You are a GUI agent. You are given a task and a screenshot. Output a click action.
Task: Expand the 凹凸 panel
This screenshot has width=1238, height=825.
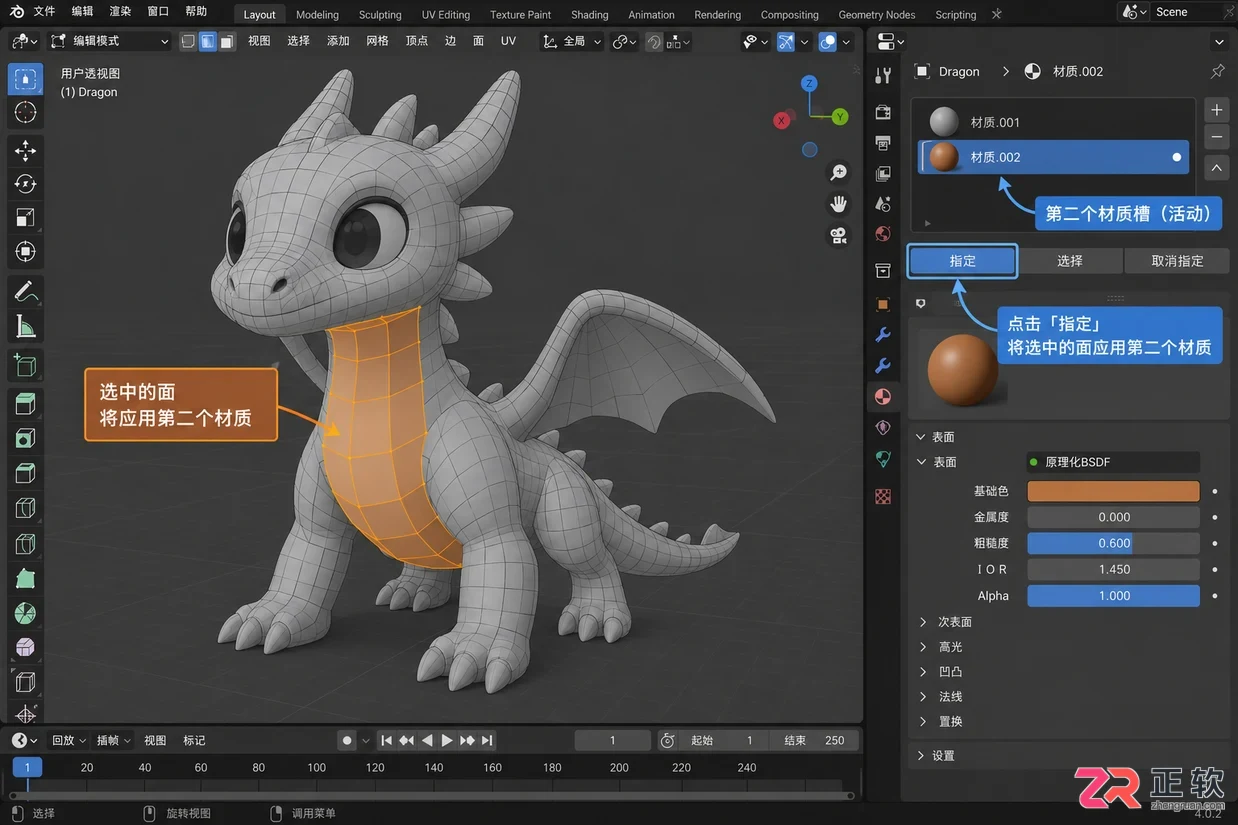click(x=940, y=672)
